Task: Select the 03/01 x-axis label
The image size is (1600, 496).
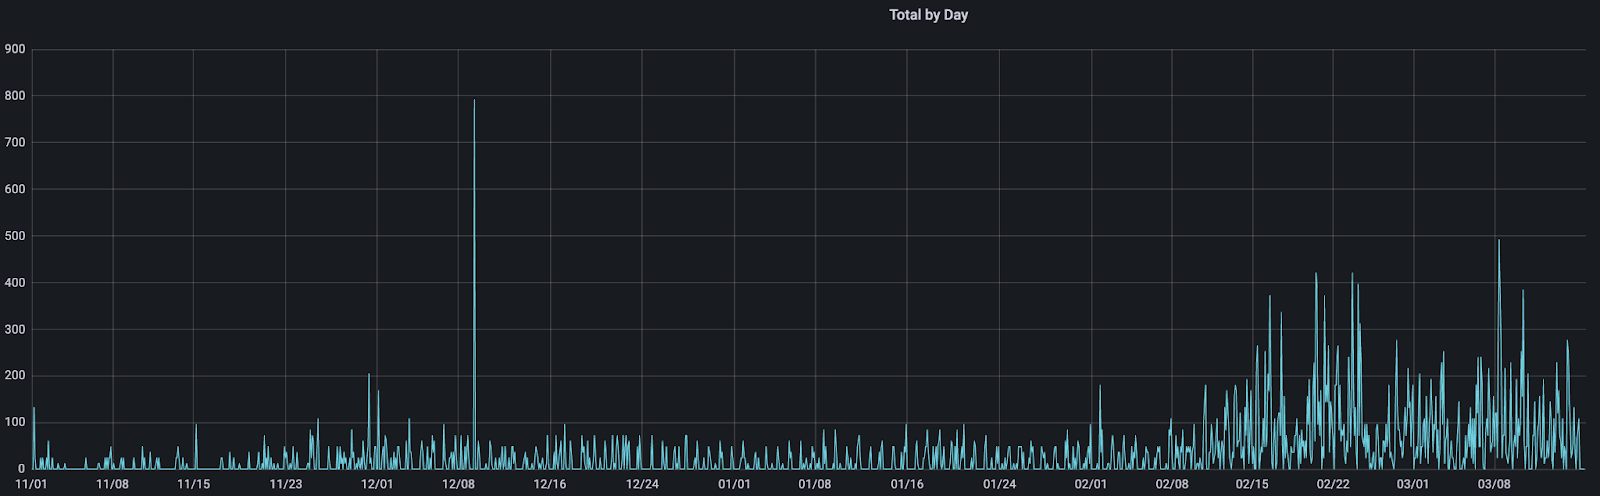Action: click(1413, 484)
